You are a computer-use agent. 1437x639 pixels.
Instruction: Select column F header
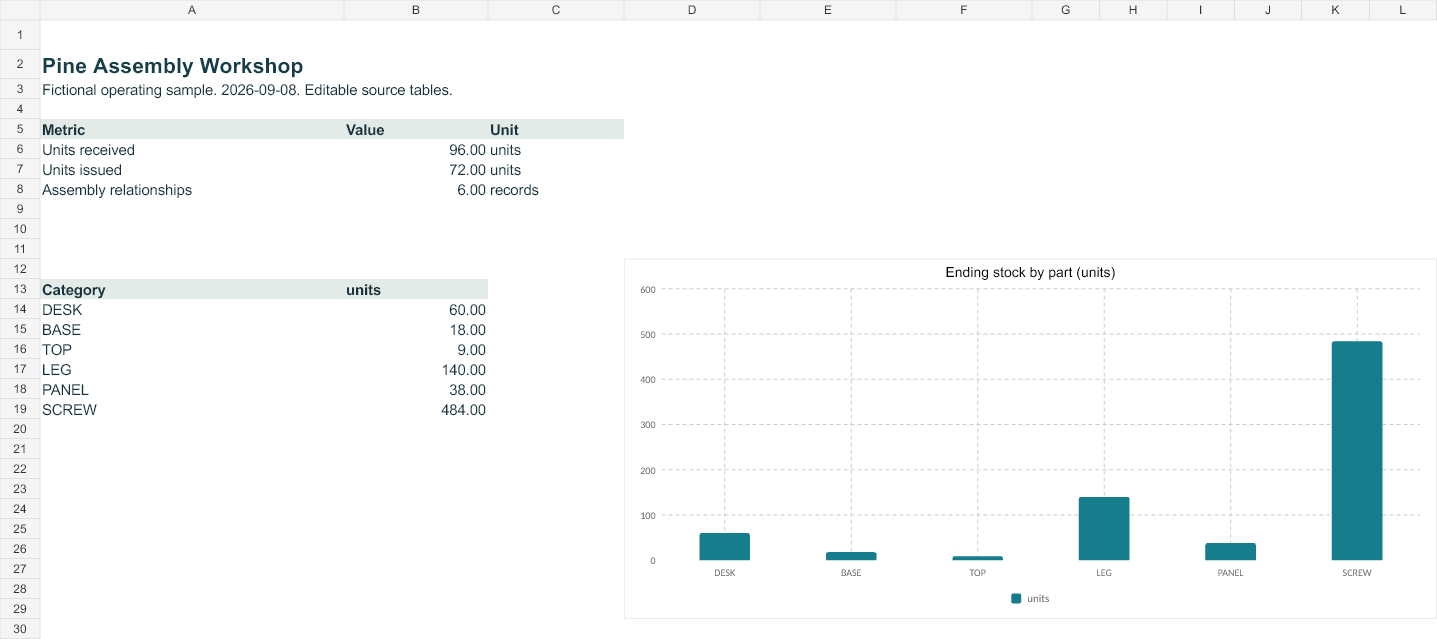964,10
